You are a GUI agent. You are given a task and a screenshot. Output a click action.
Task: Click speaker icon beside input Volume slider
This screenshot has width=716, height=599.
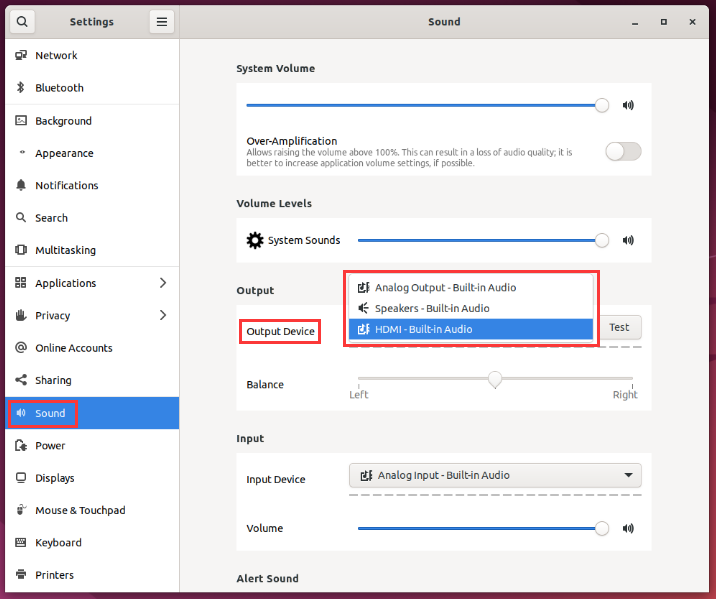[628, 528]
